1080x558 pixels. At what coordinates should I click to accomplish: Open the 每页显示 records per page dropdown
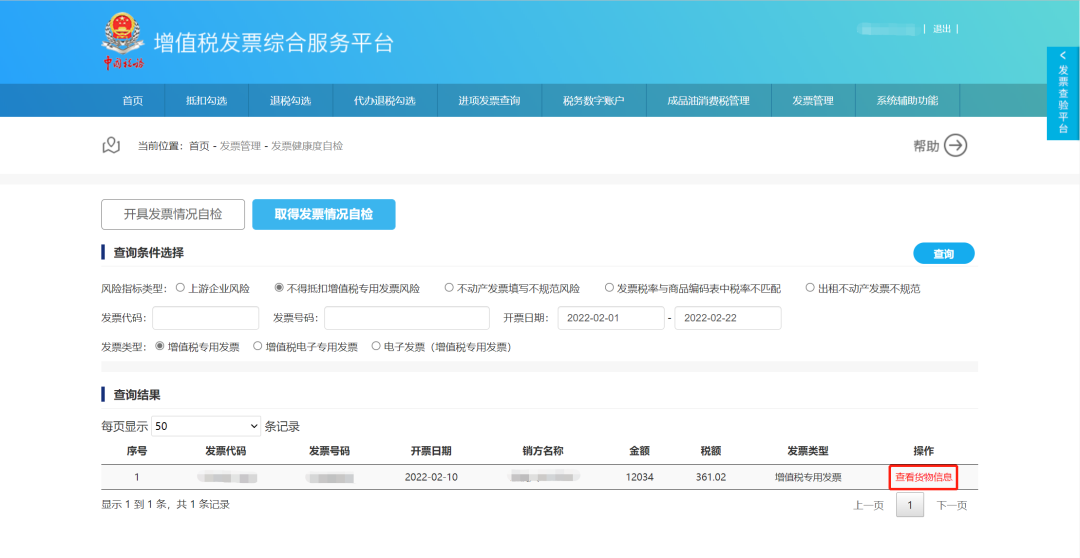[206, 426]
